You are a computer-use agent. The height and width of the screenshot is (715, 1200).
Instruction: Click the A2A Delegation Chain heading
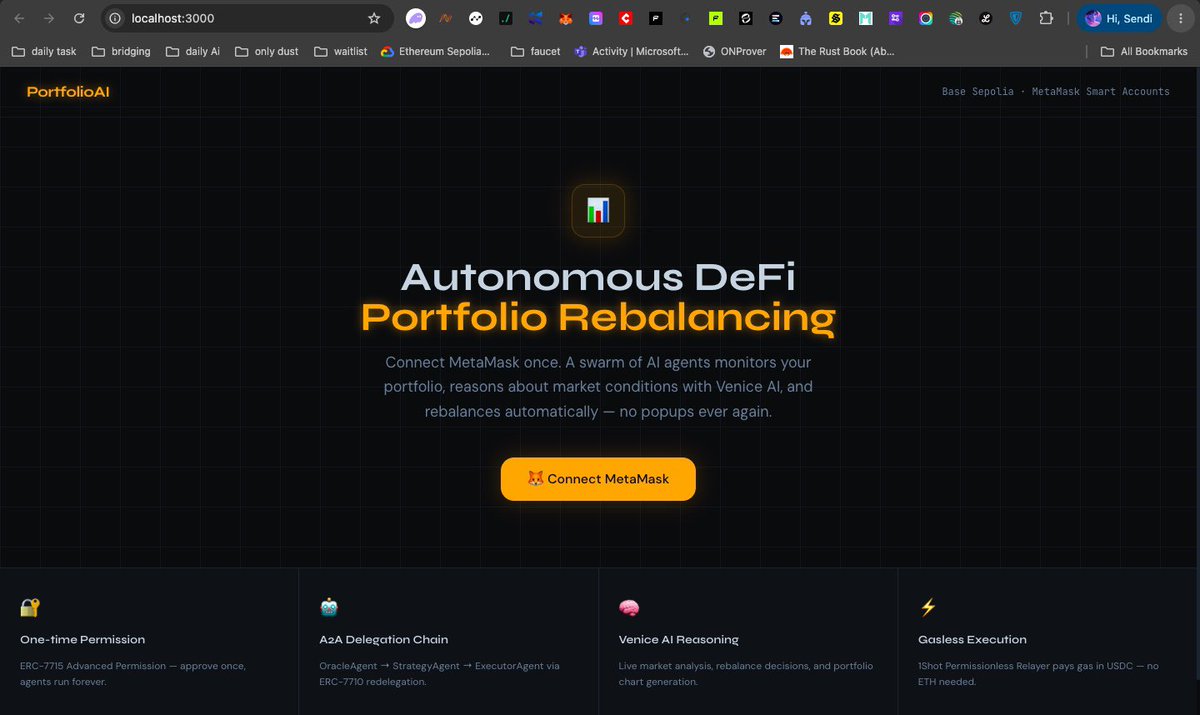coord(384,639)
